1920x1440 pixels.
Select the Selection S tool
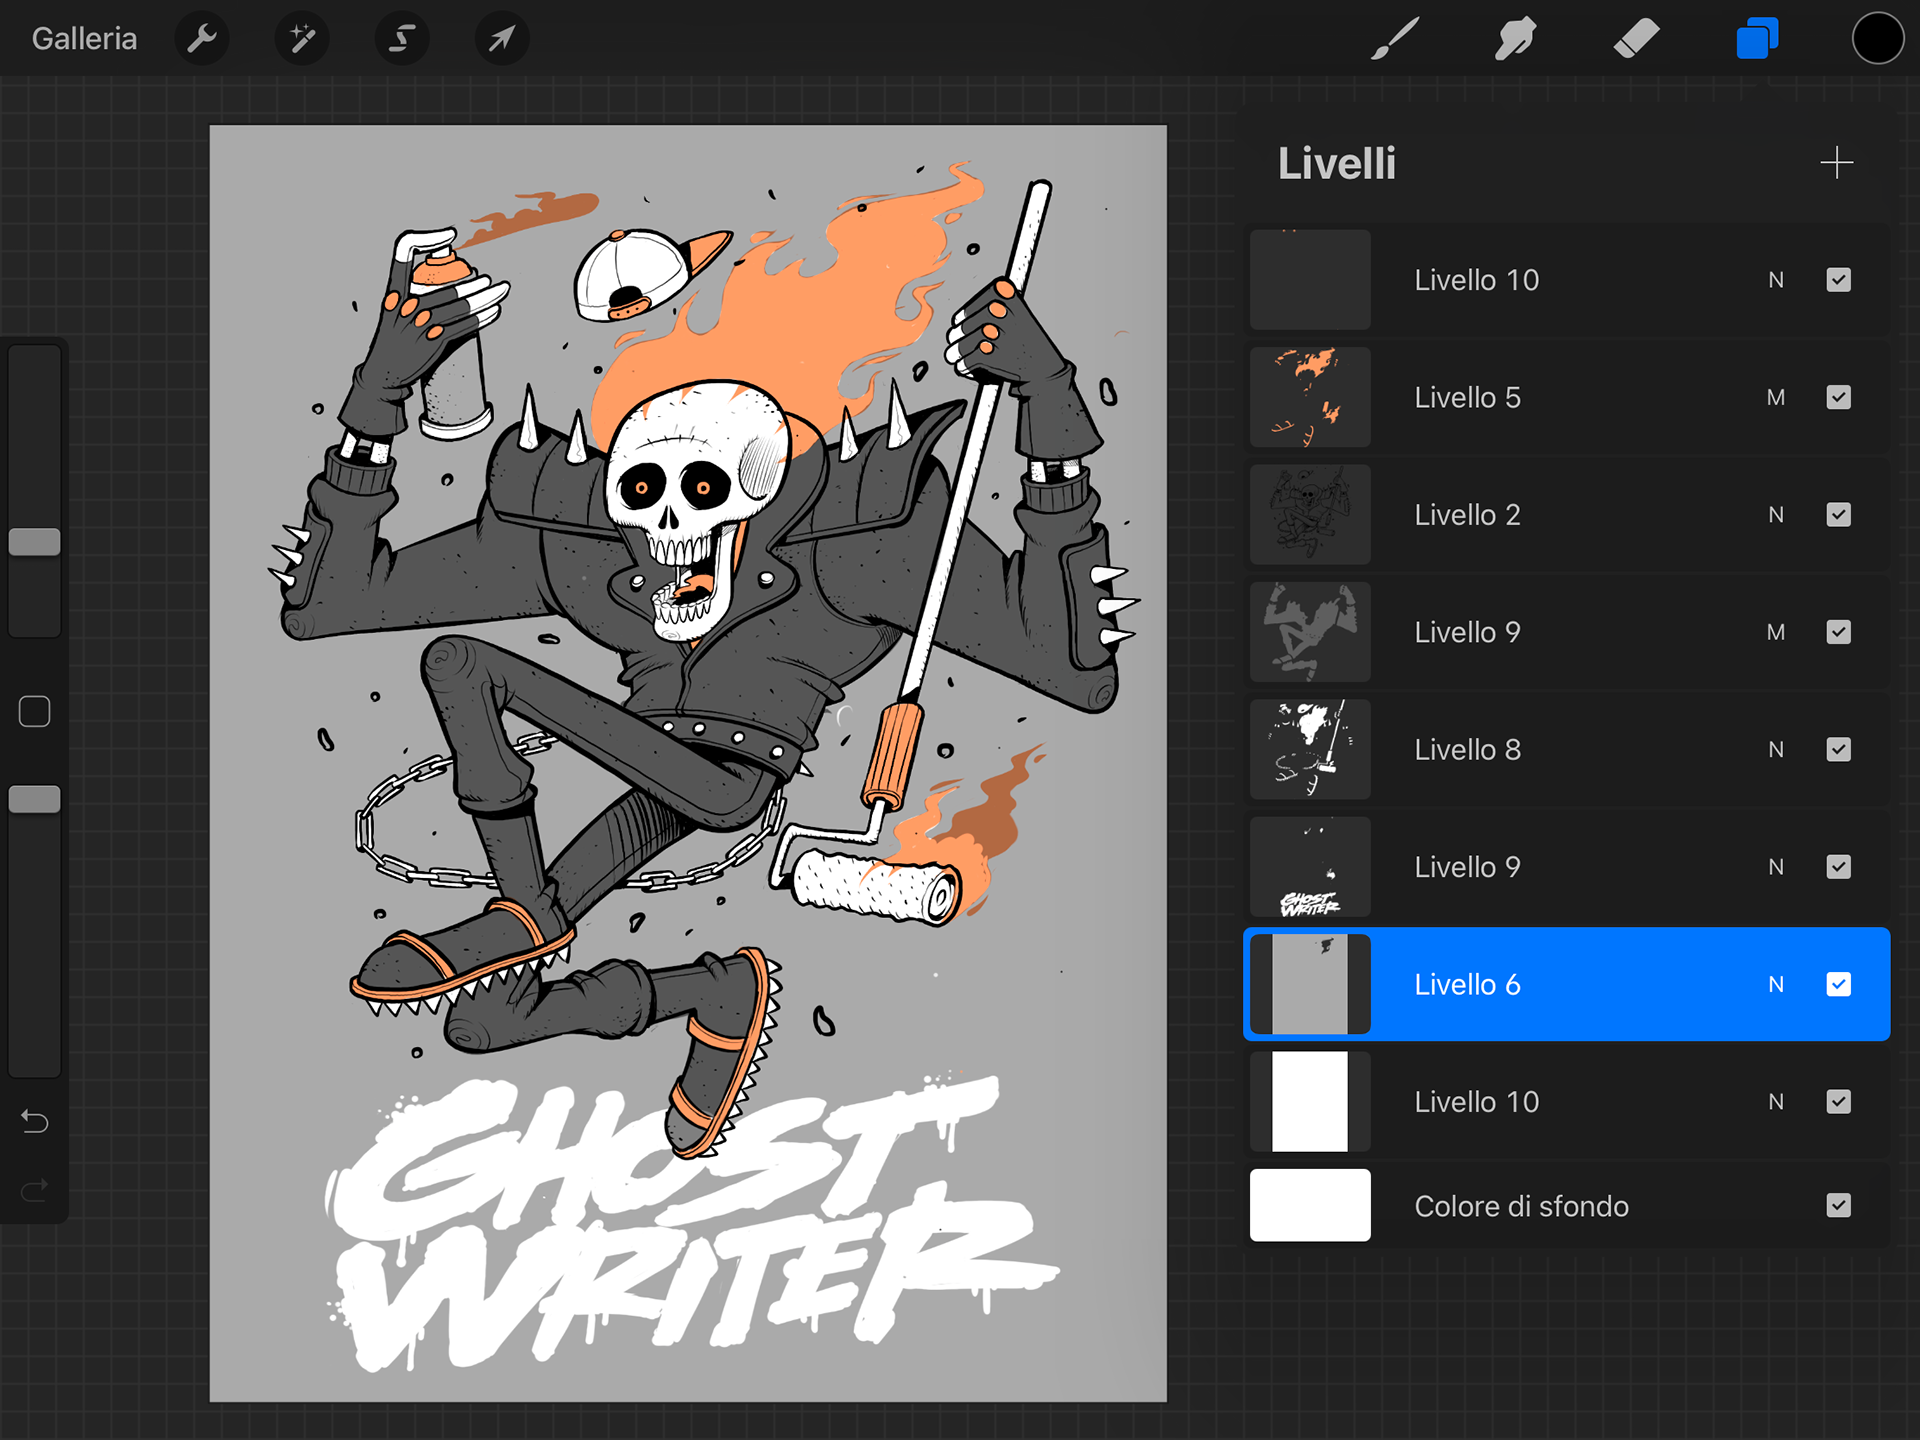tap(402, 39)
